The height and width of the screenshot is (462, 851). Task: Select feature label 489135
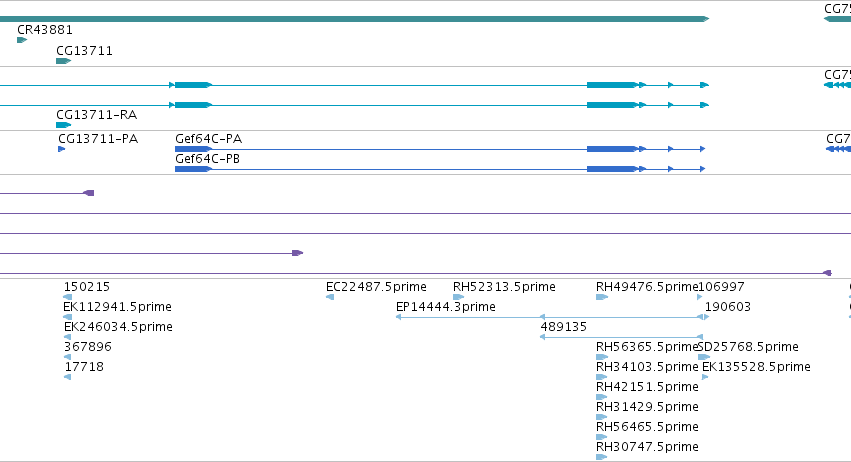[564, 327]
